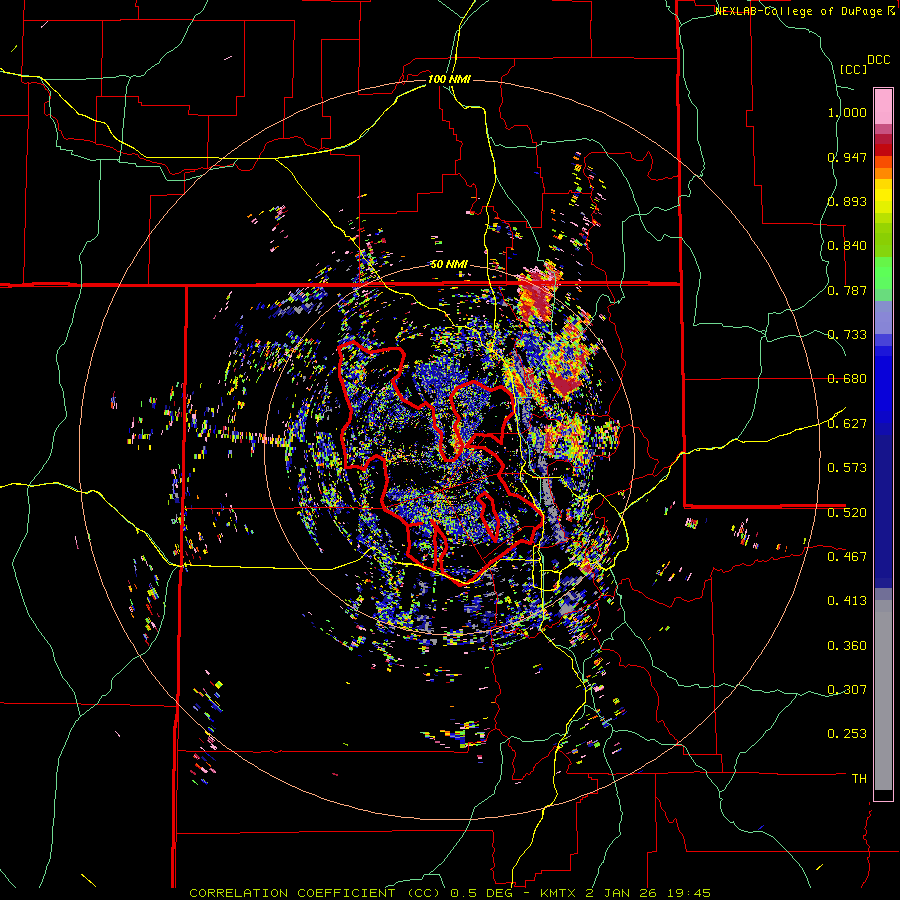Viewport: 900px width, 900px height.
Task: Click the TH threshold label
Action: click(x=859, y=779)
